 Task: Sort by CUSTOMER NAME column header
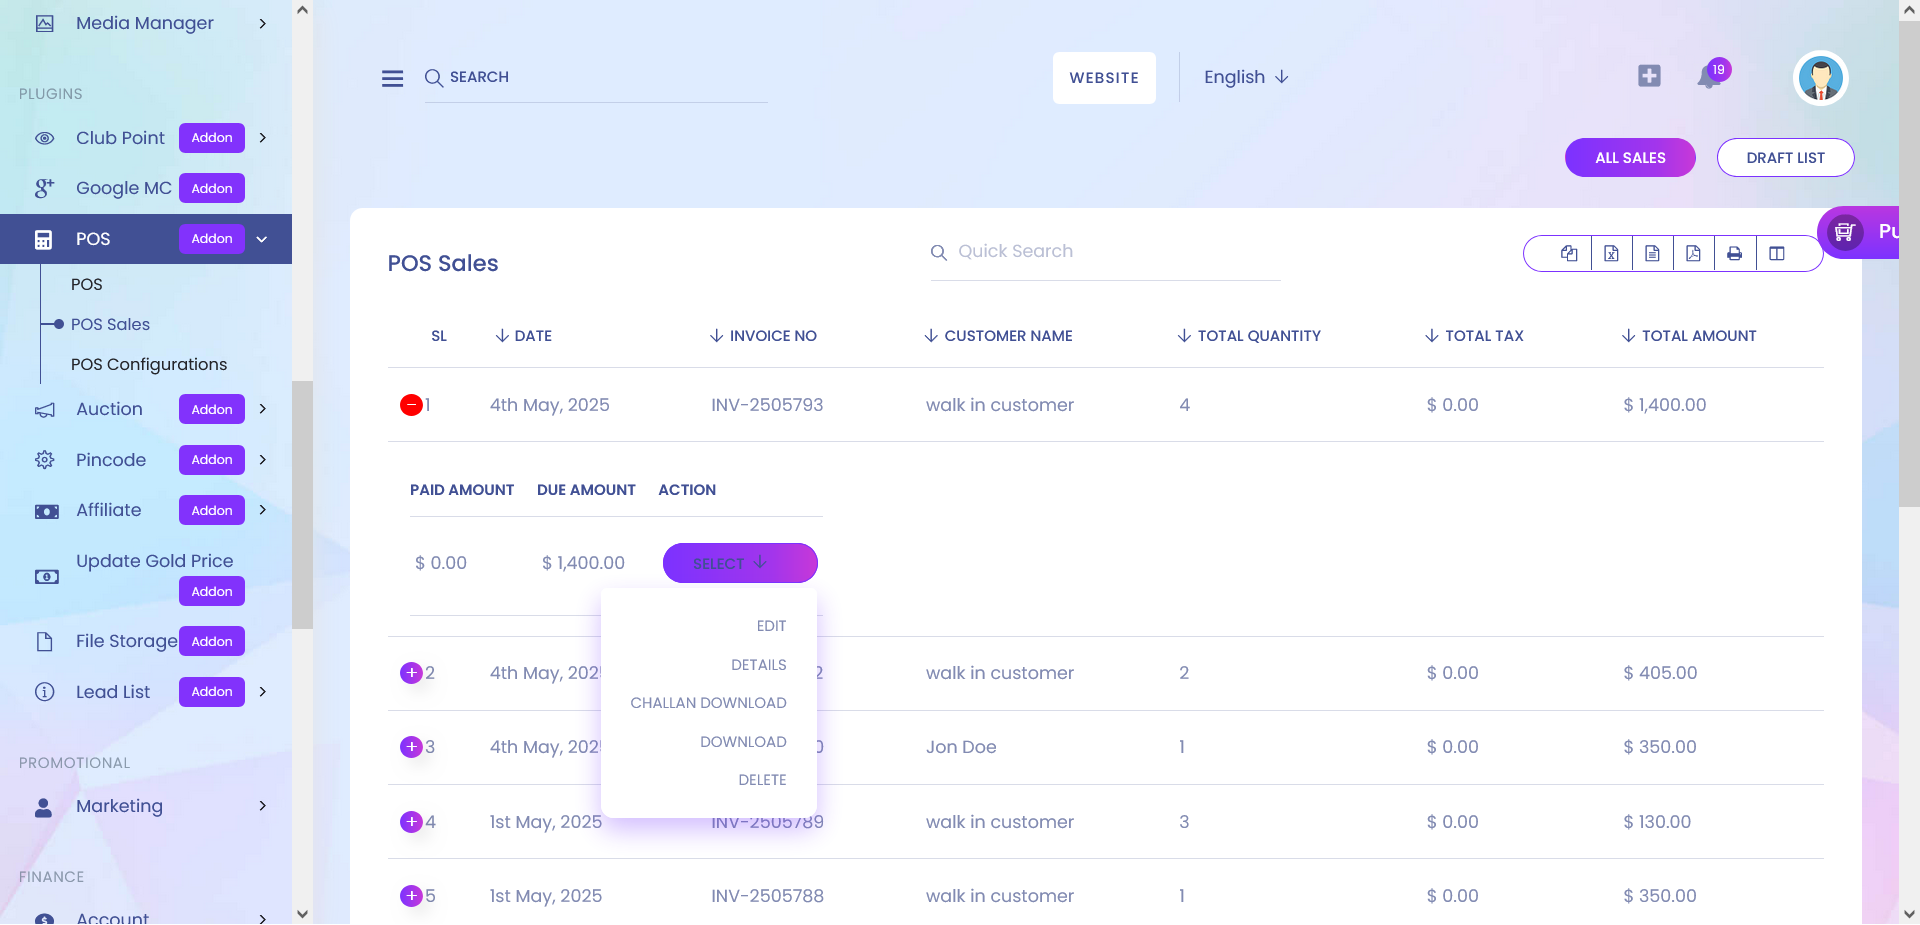click(x=998, y=336)
